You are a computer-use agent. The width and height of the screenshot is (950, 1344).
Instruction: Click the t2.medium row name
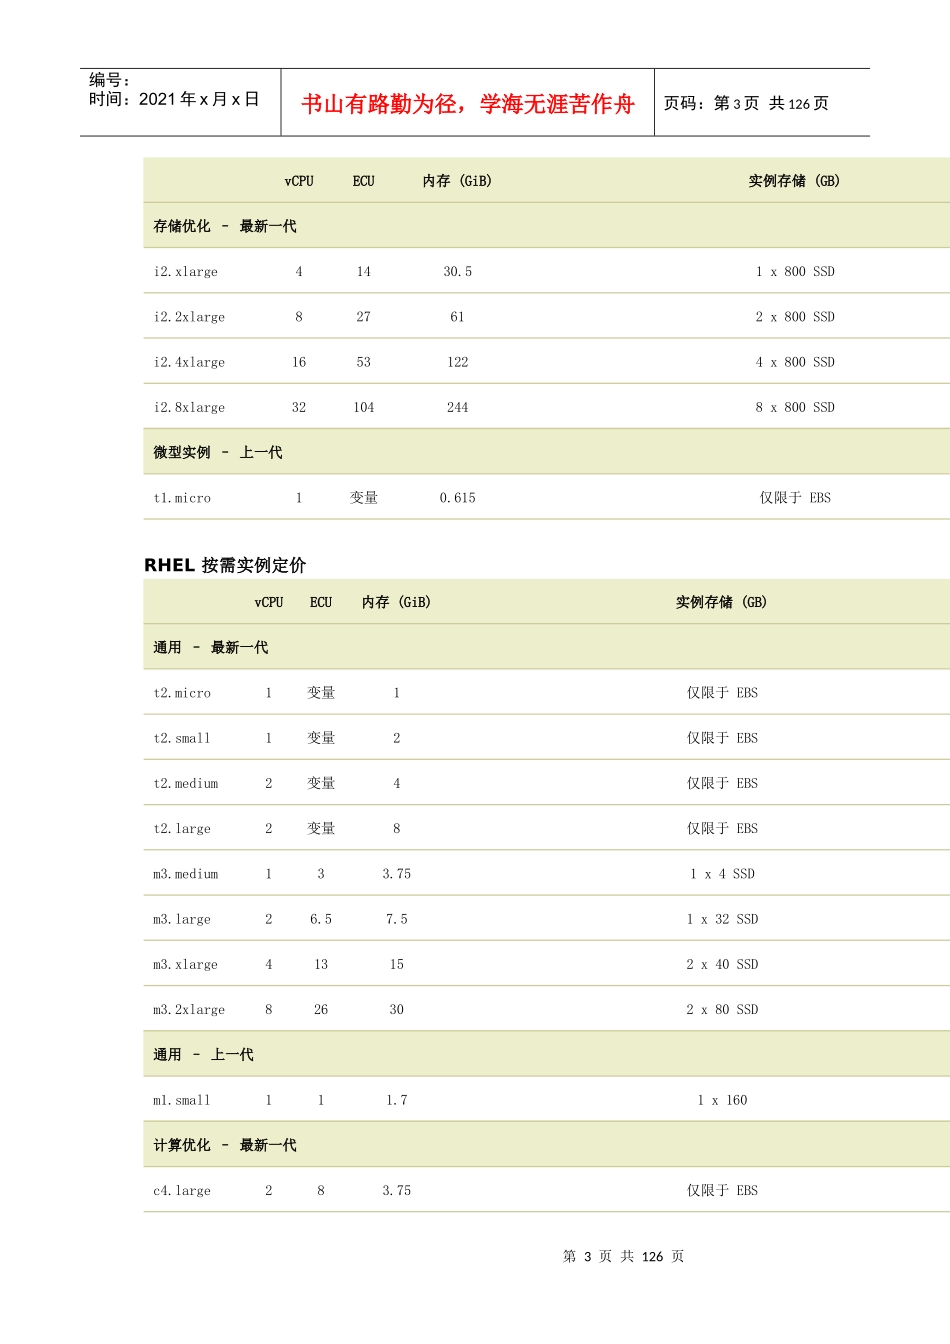186,784
